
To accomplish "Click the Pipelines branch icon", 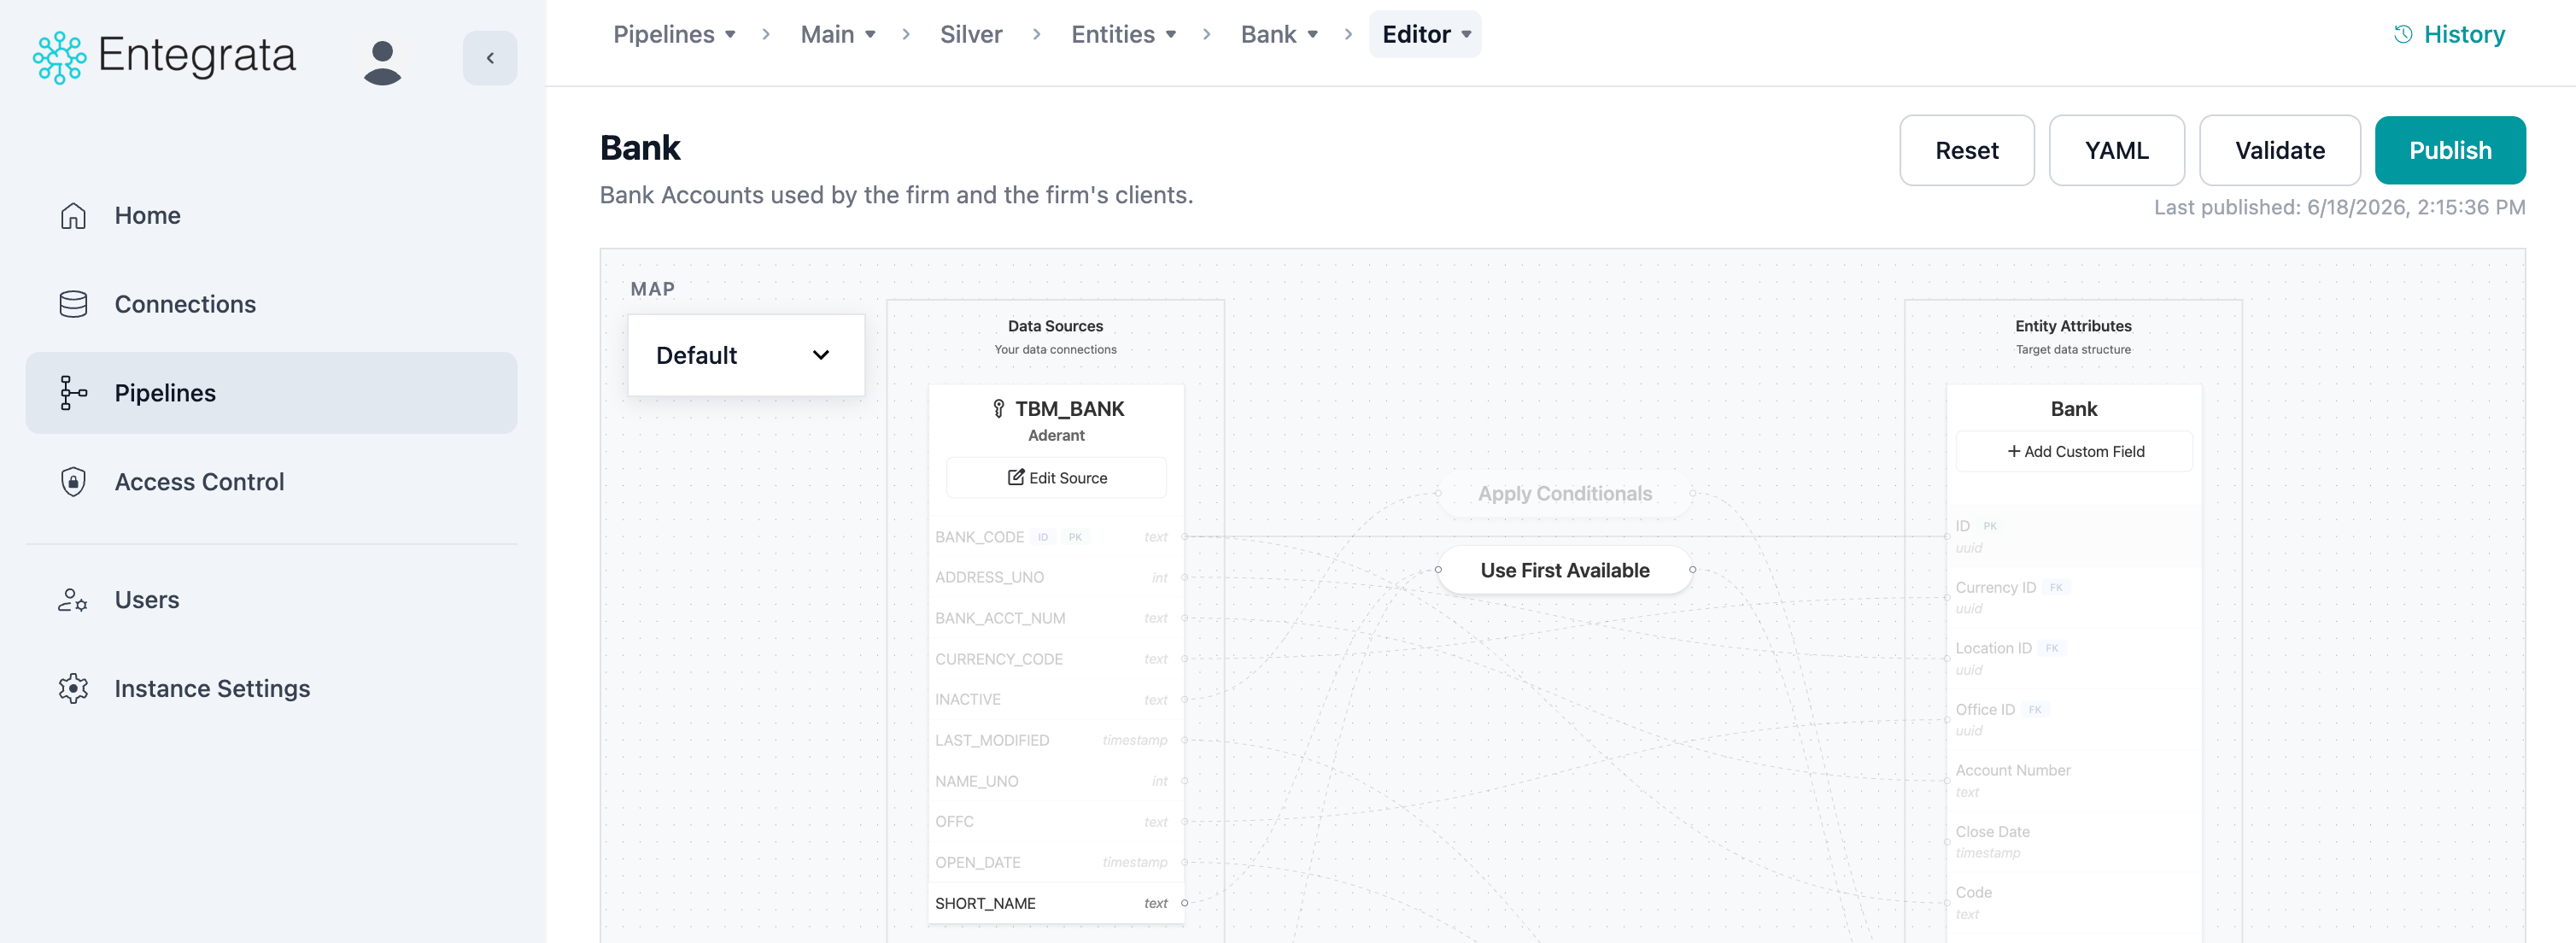I will pyautogui.click(x=73, y=393).
